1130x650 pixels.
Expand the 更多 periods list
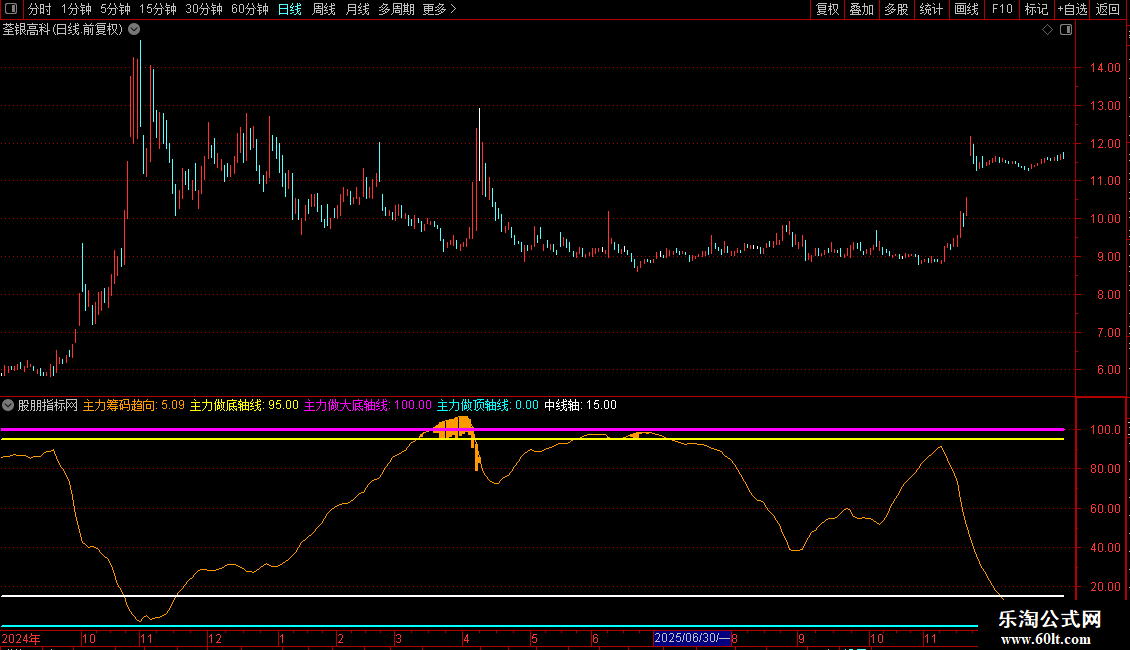[x=439, y=9]
